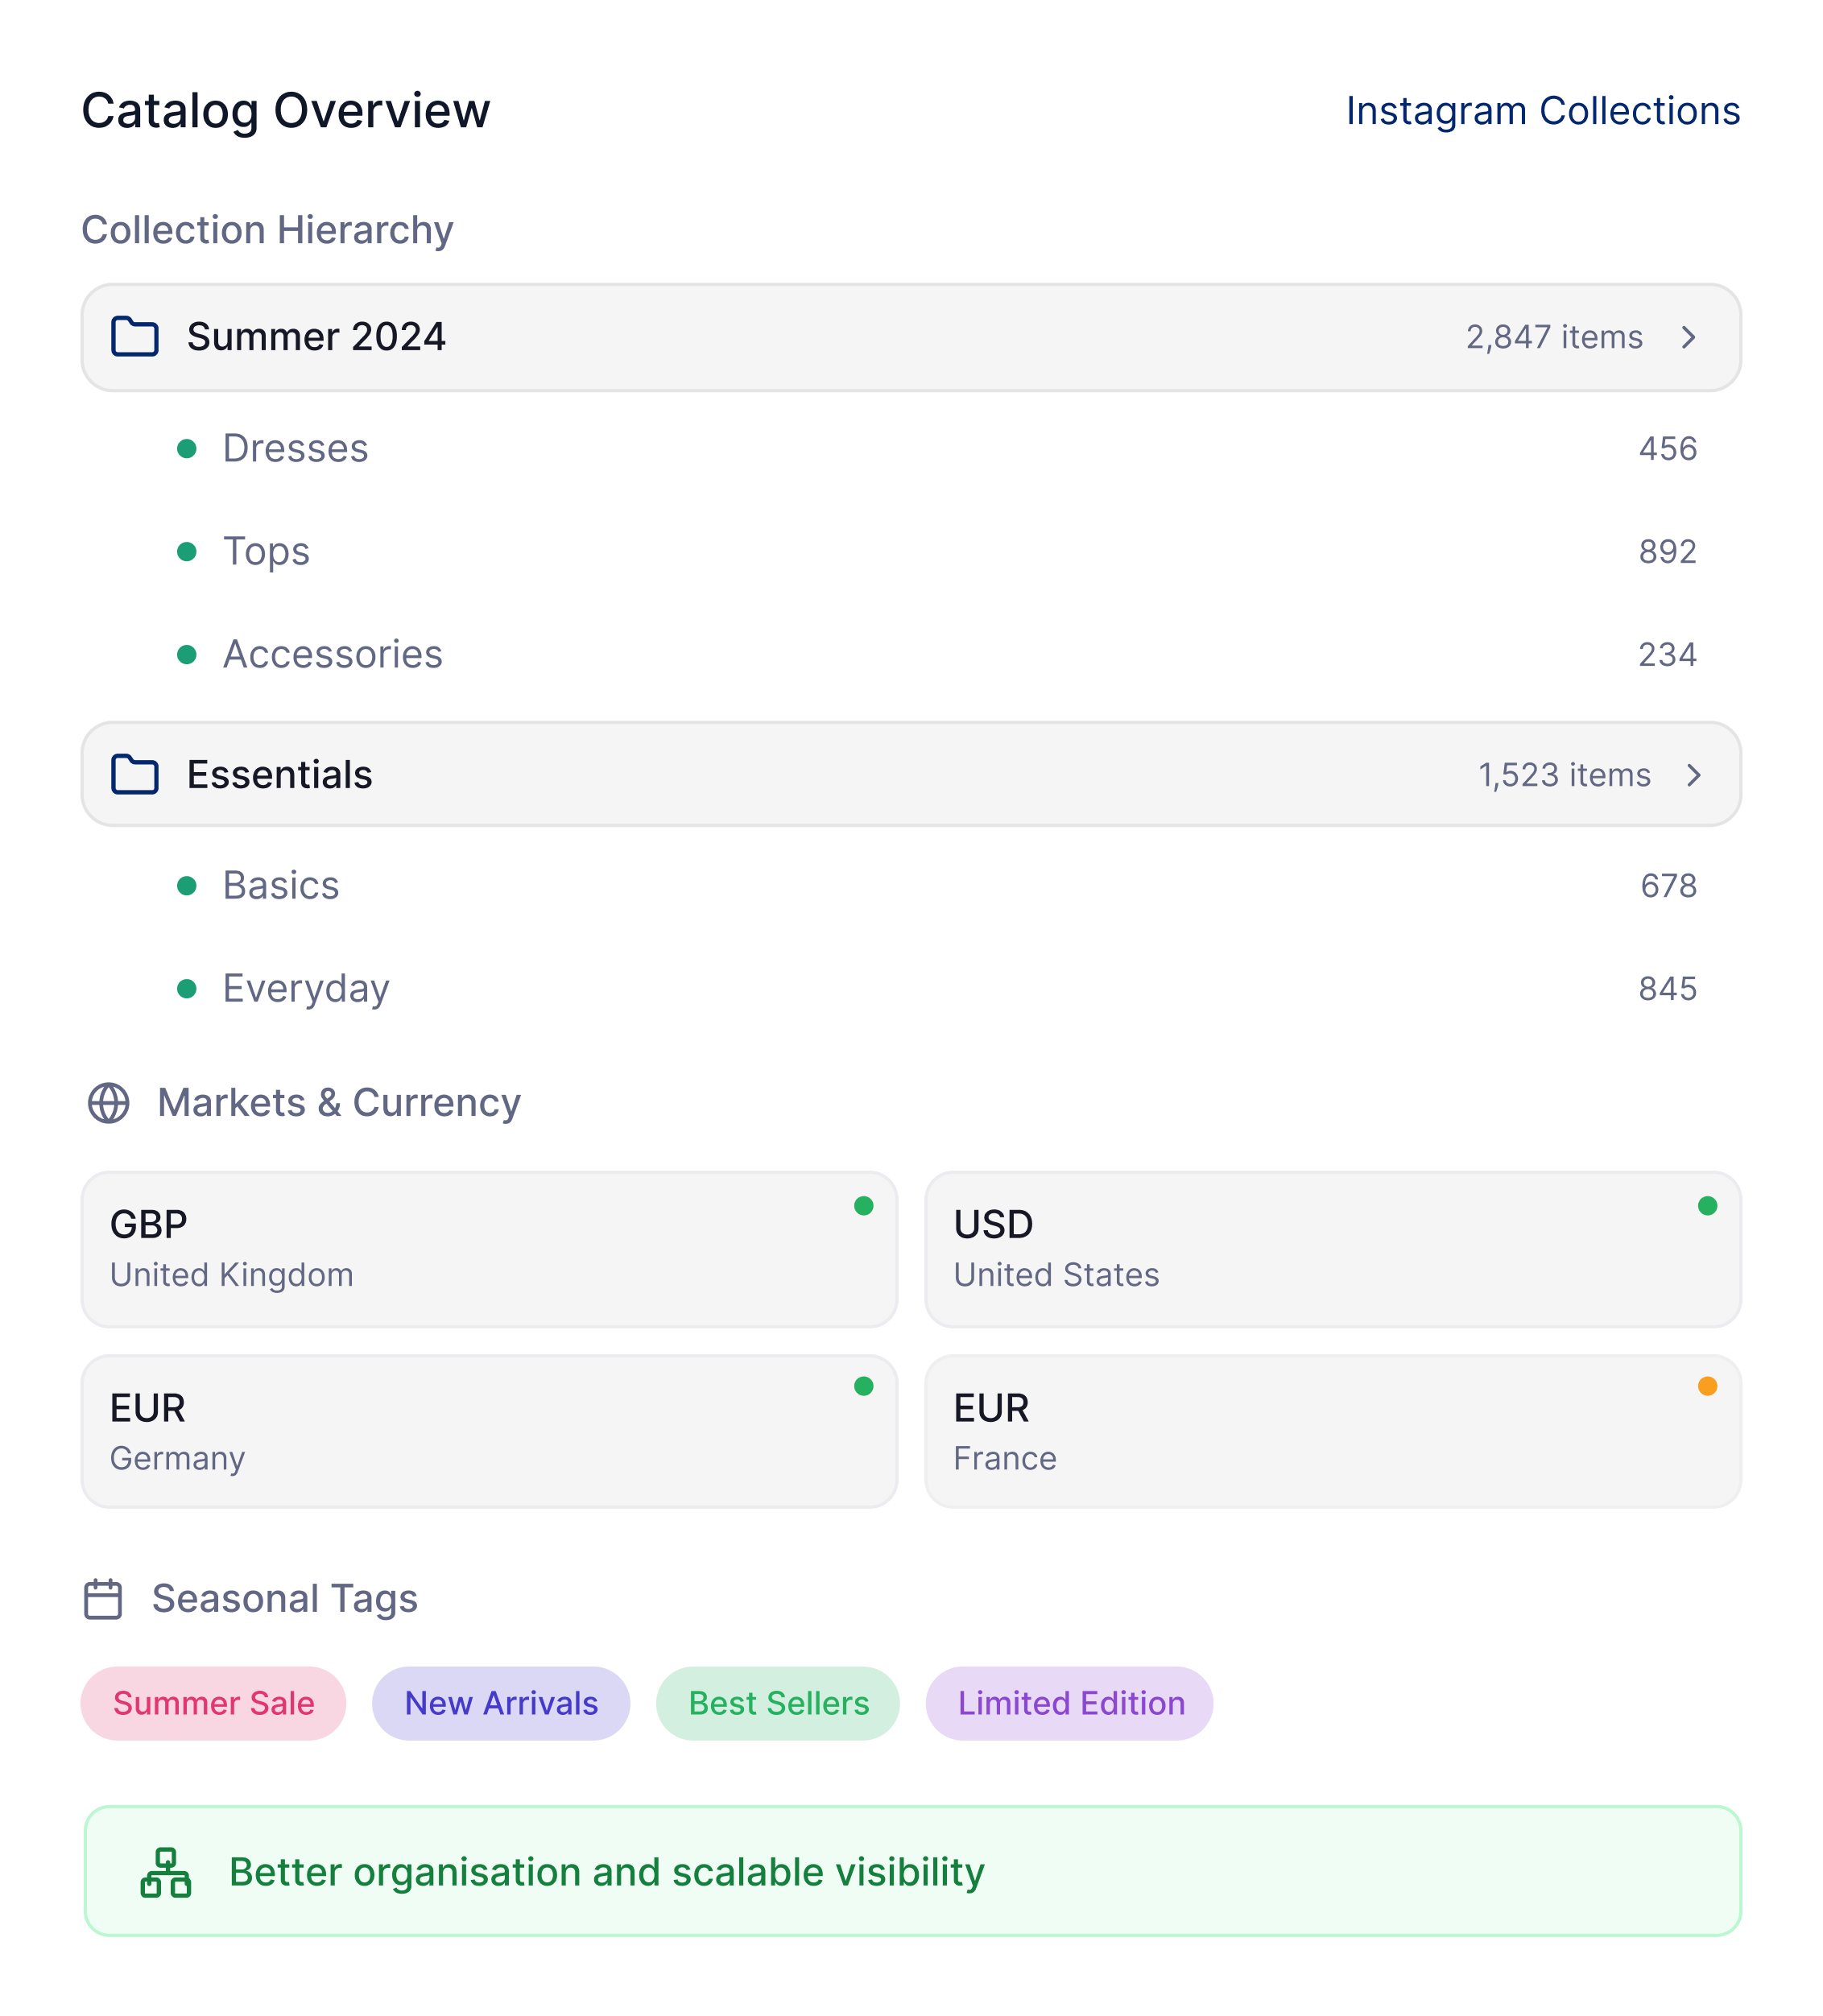The width and height of the screenshot is (1823, 2016).
Task: Click the hierarchy icon in the green banner
Action: point(166,1873)
